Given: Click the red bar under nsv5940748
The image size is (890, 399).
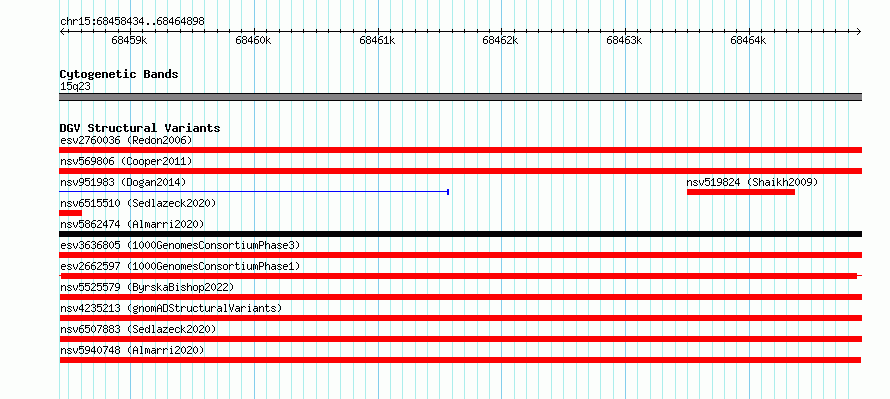Looking at the screenshot, I should click(460, 360).
